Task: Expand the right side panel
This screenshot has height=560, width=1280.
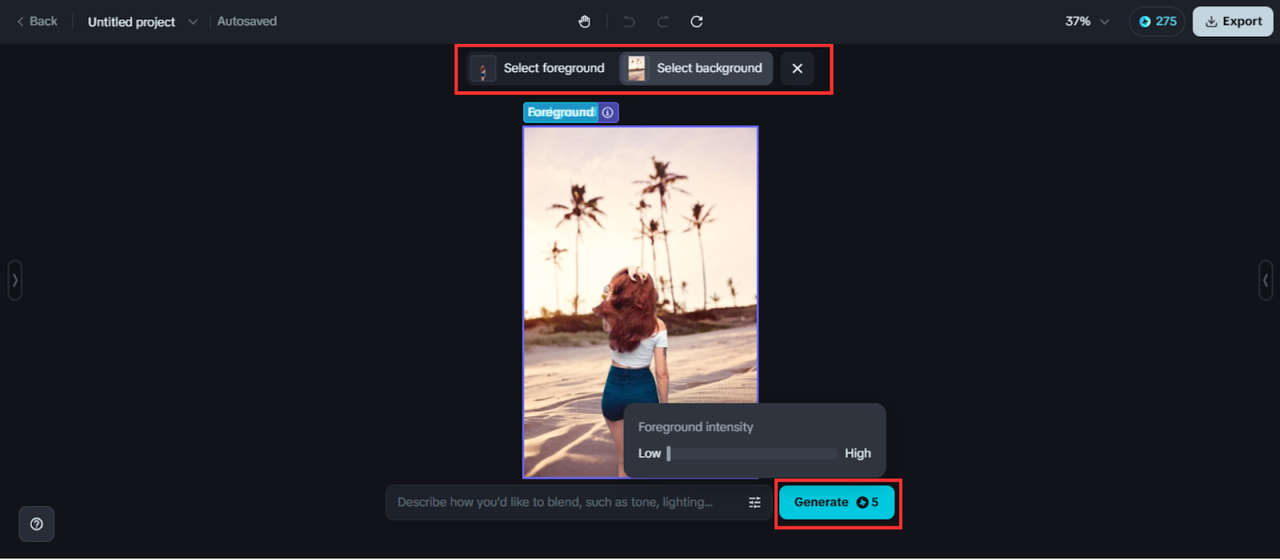Action: (x=1266, y=280)
